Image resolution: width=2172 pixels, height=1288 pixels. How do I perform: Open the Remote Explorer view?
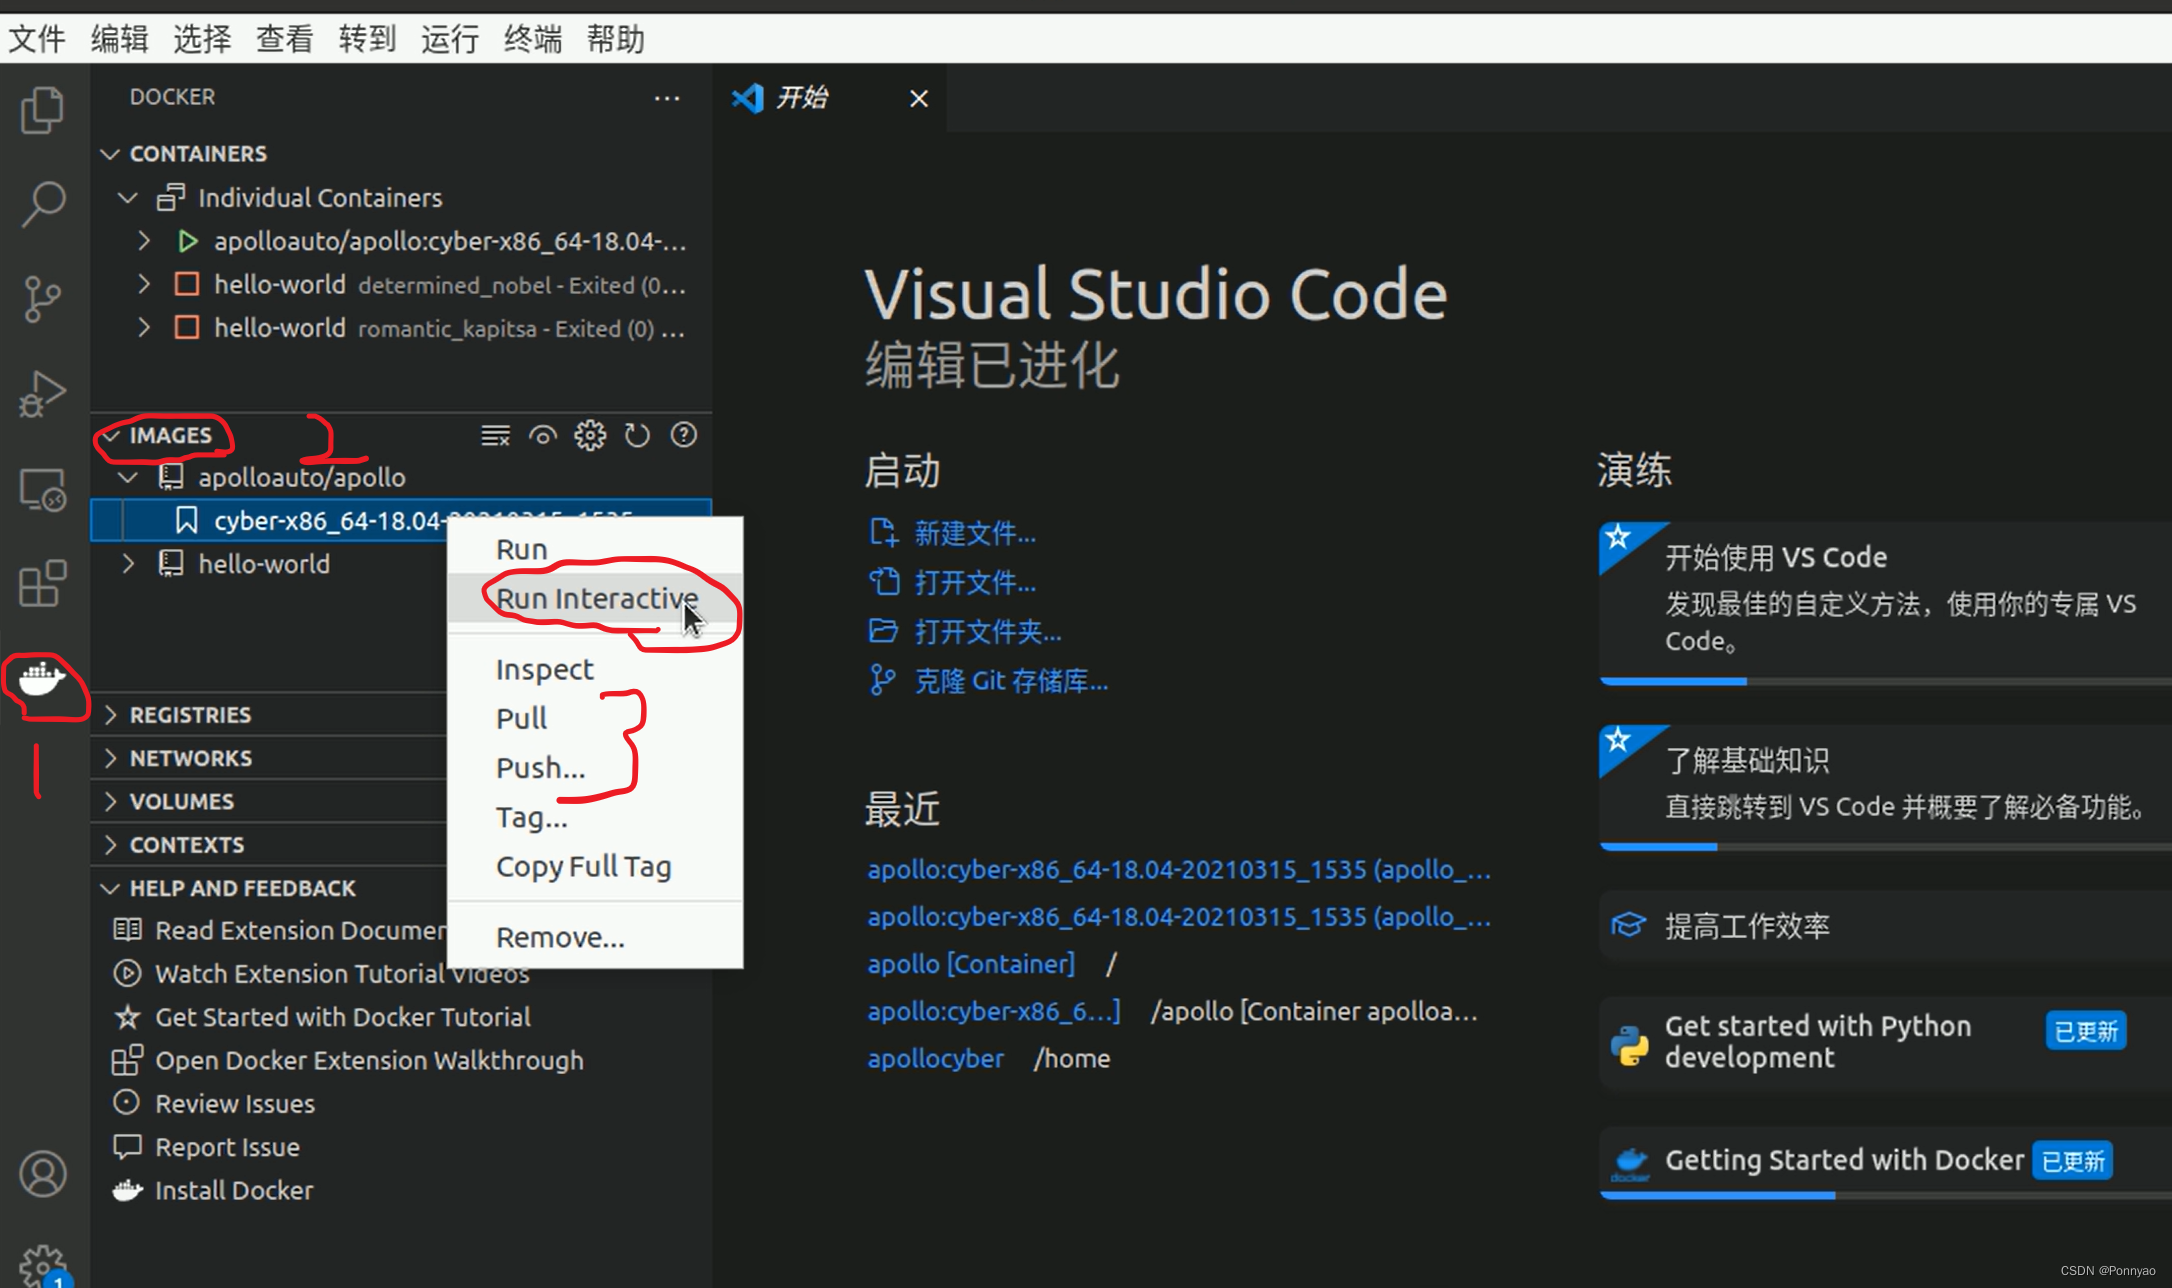point(42,488)
